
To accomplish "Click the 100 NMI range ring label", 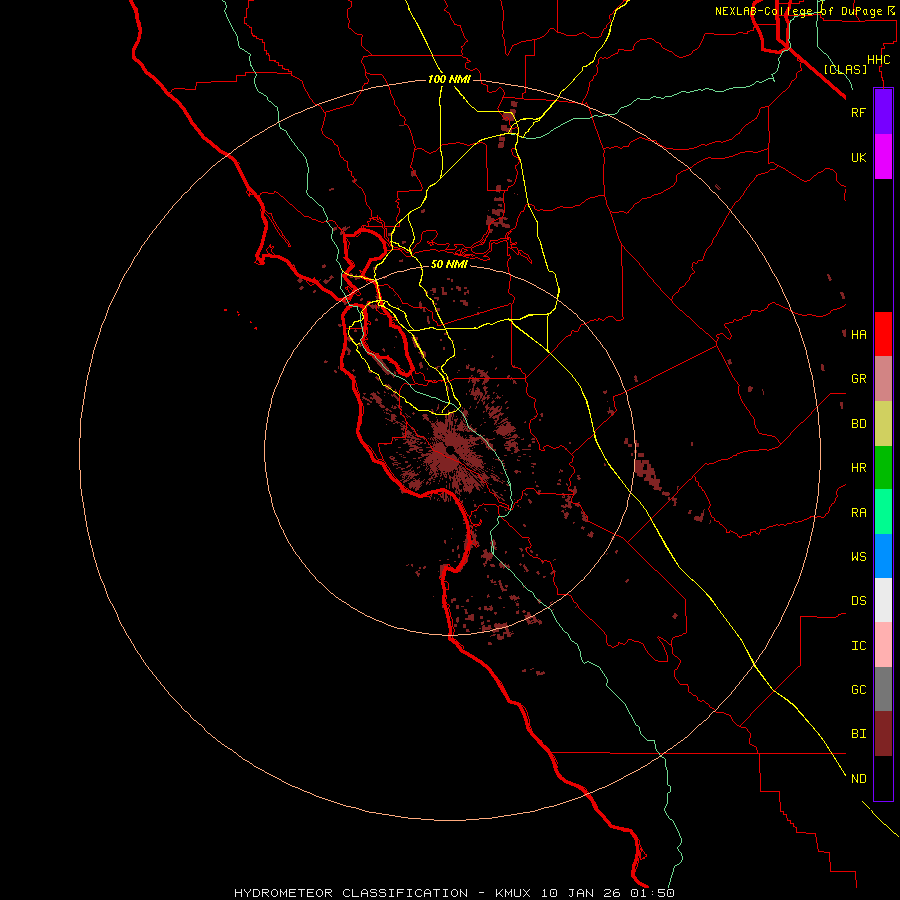I will pos(449,79).
